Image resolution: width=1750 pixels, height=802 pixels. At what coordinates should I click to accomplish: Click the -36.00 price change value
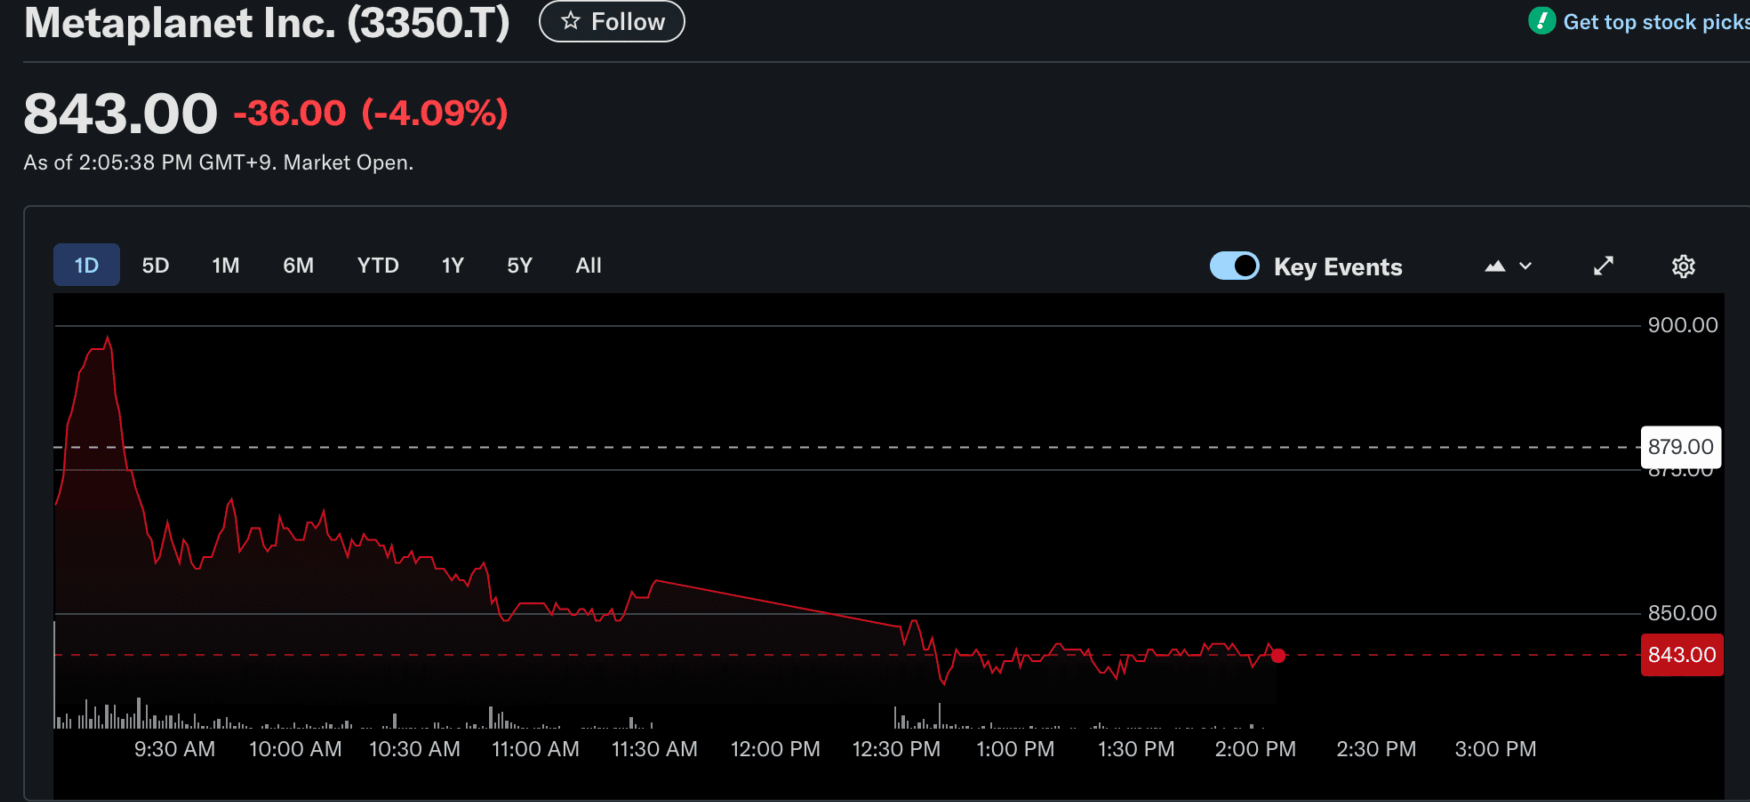(x=290, y=113)
